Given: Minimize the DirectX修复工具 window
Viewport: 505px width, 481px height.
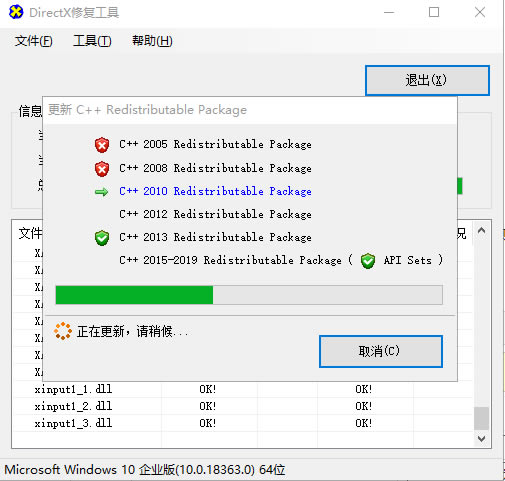Looking at the screenshot, I should pyautogui.click(x=389, y=13).
